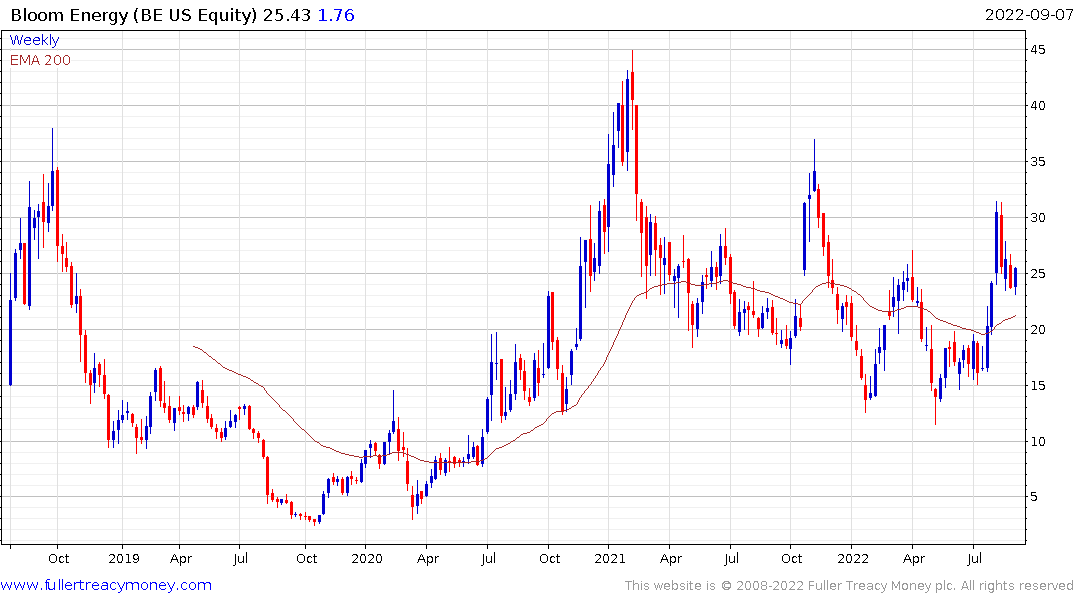
Task: Click the 40 price axis label
Action: [x=1037, y=106]
